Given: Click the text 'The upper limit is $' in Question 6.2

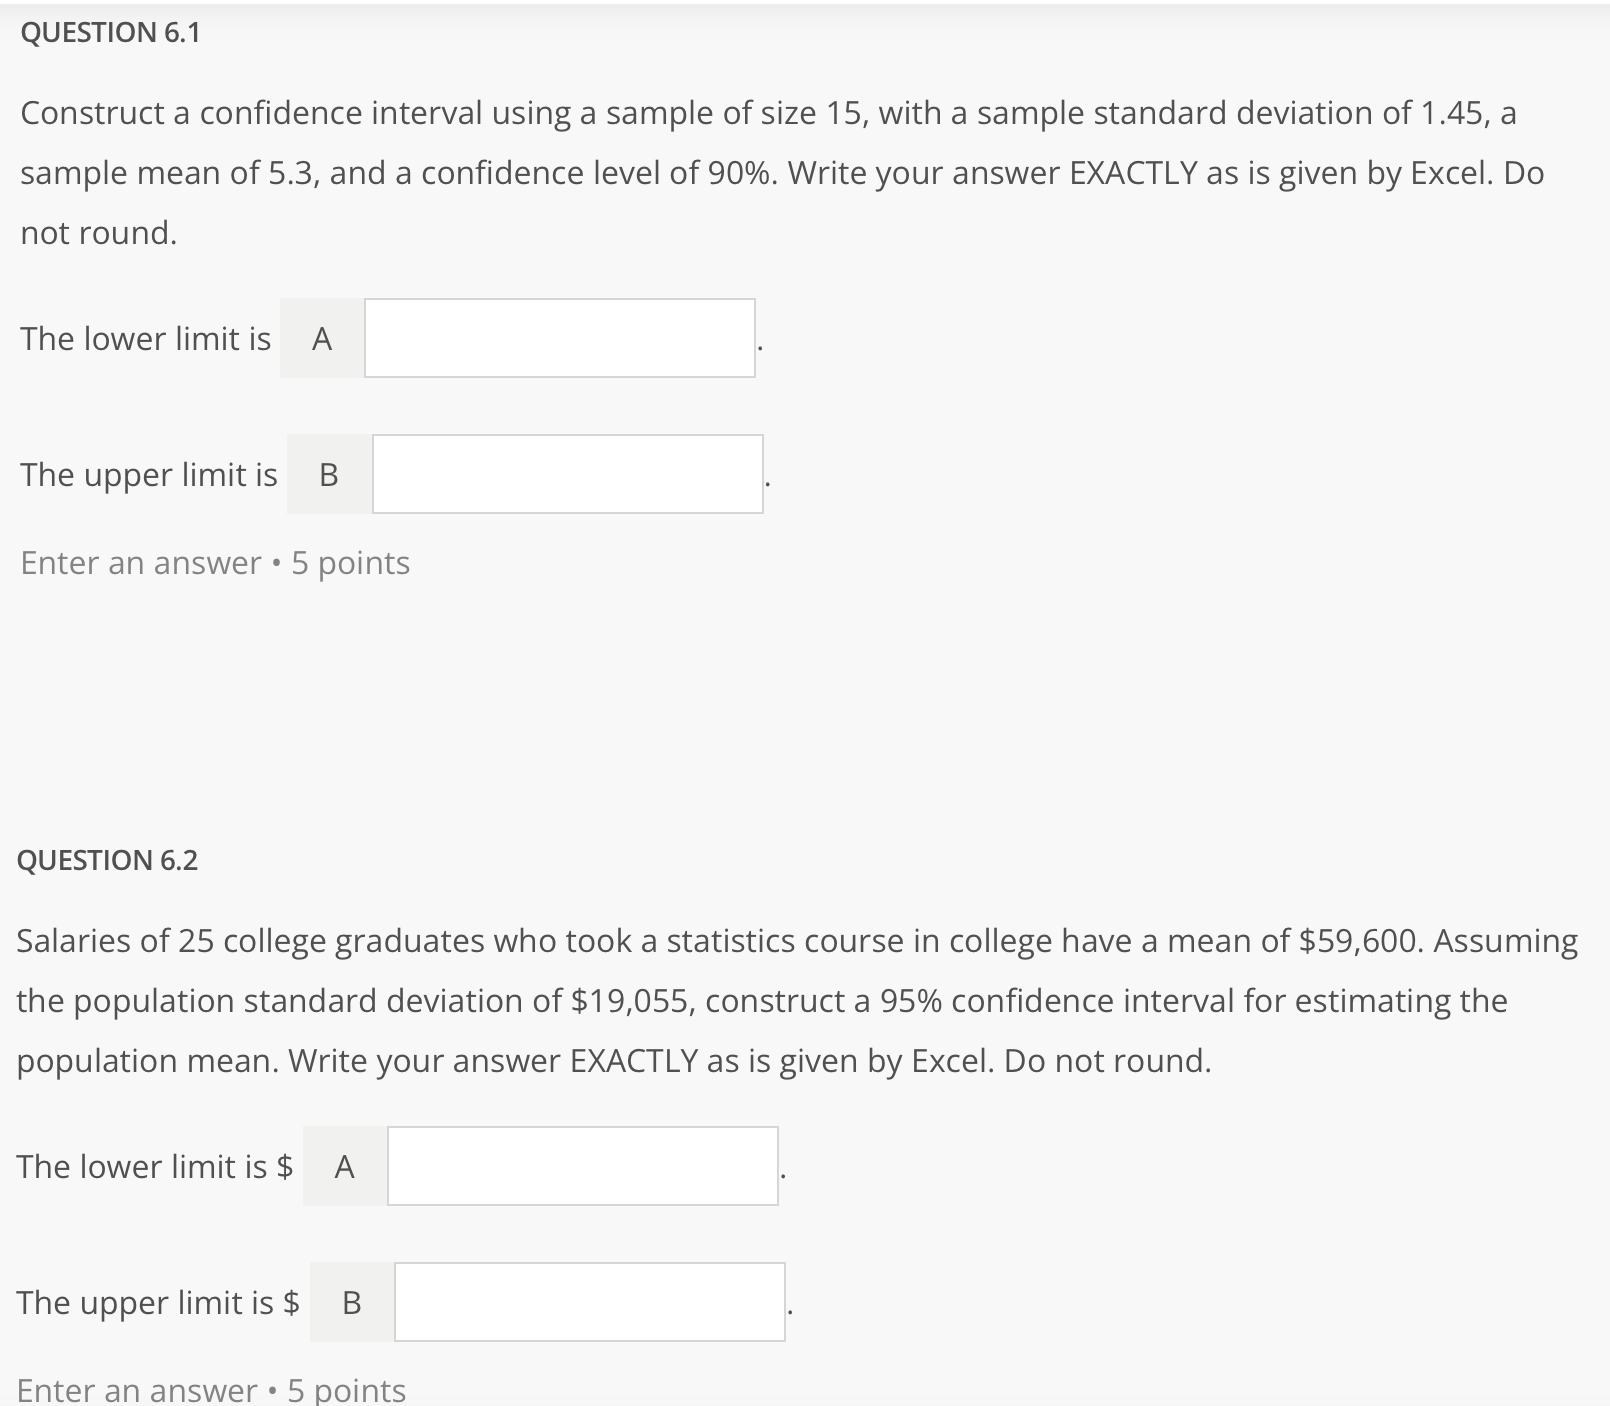Looking at the screenshot, I should point(160,1302).
